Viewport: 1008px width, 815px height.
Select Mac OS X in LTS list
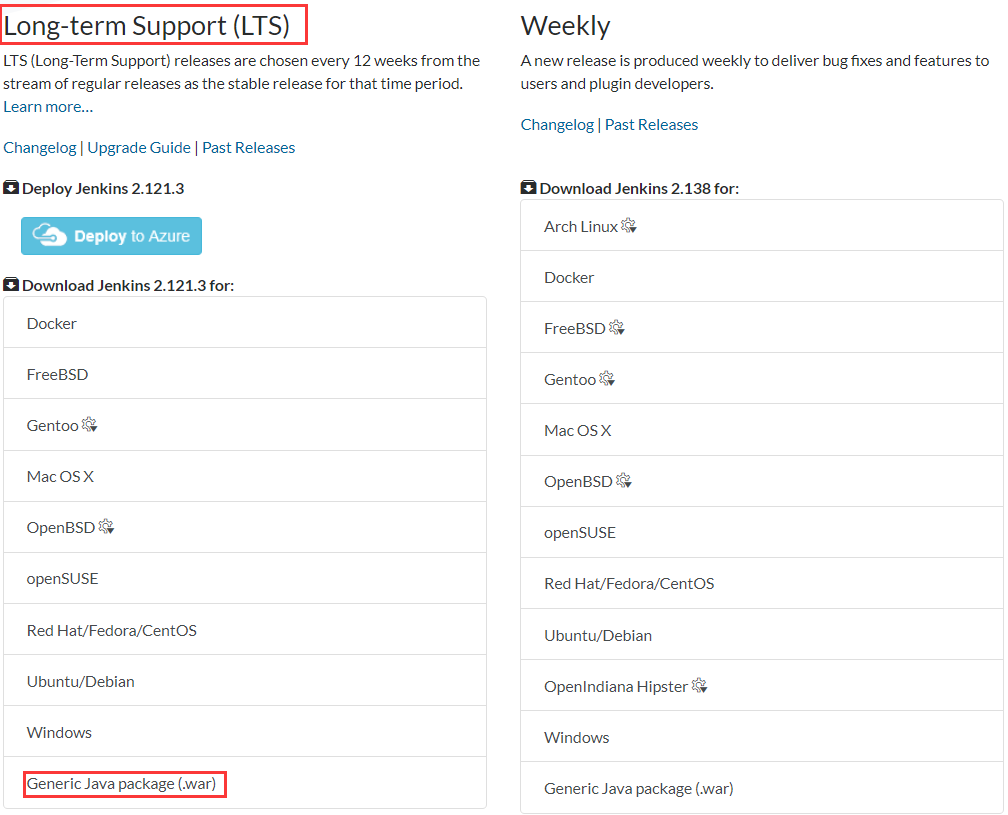[244, 476]
